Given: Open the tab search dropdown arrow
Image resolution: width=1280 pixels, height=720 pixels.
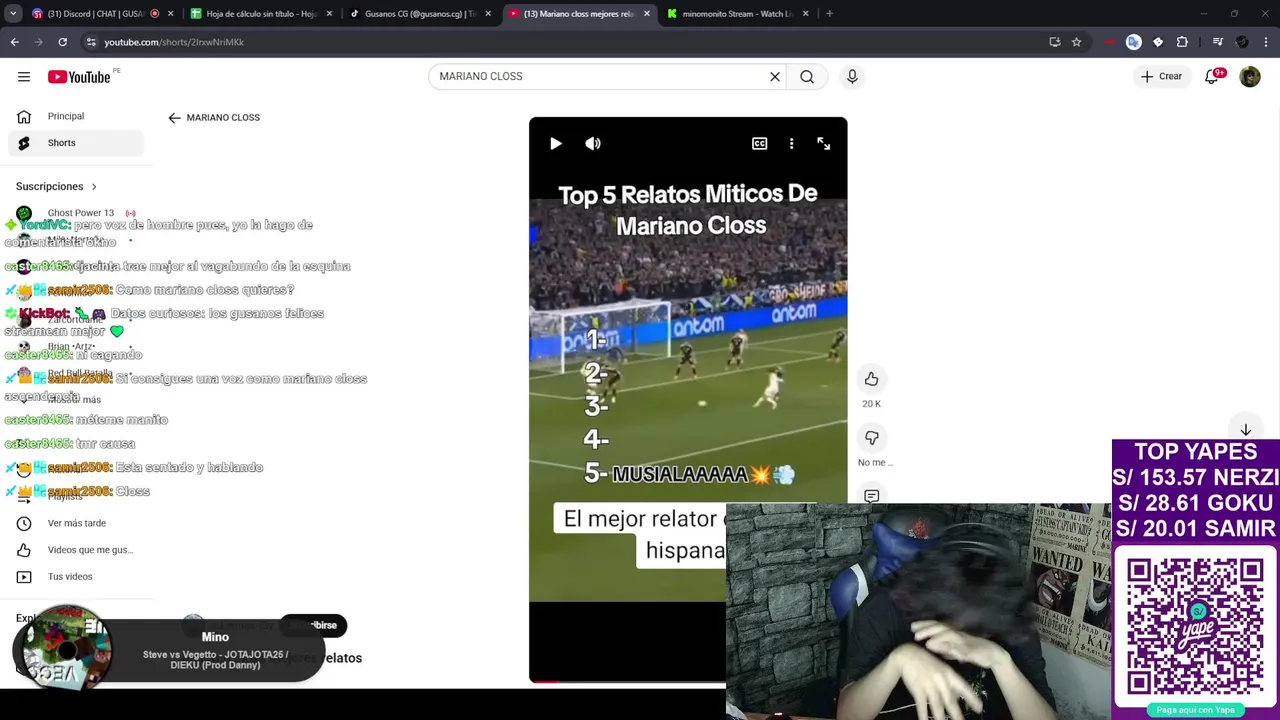Looking at the screenshot, I should 13,14.
